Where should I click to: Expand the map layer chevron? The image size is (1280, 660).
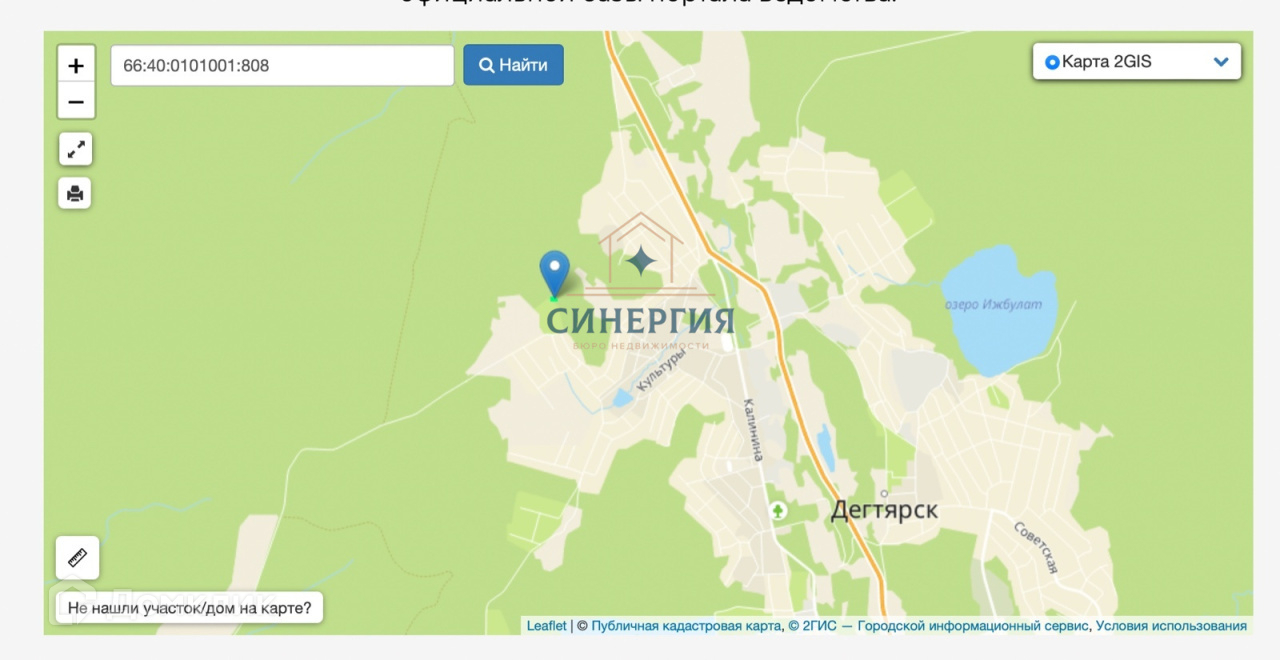[x=1221, y=62]
